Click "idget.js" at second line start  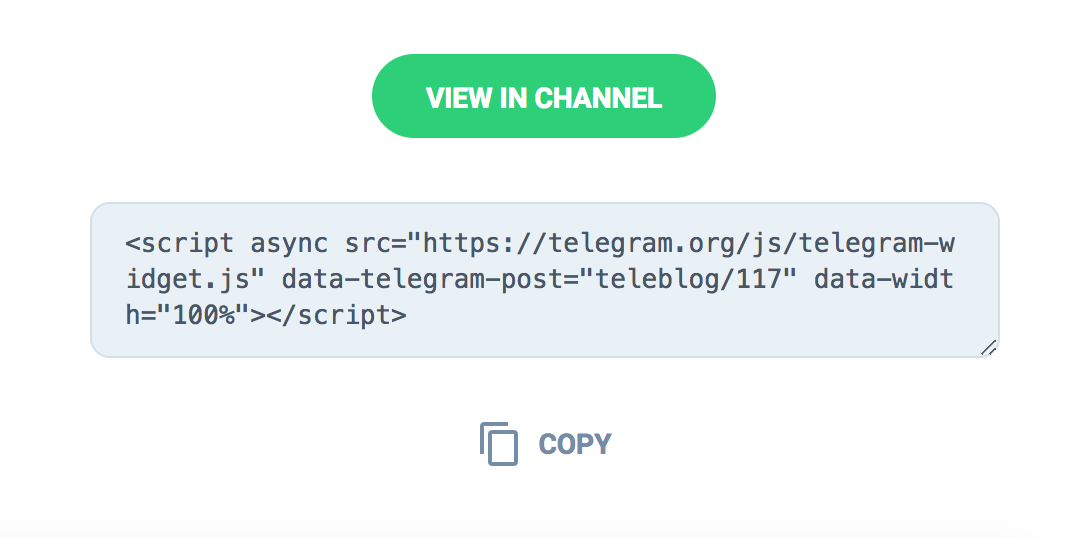pyautogui.click(x=187, y=279)
